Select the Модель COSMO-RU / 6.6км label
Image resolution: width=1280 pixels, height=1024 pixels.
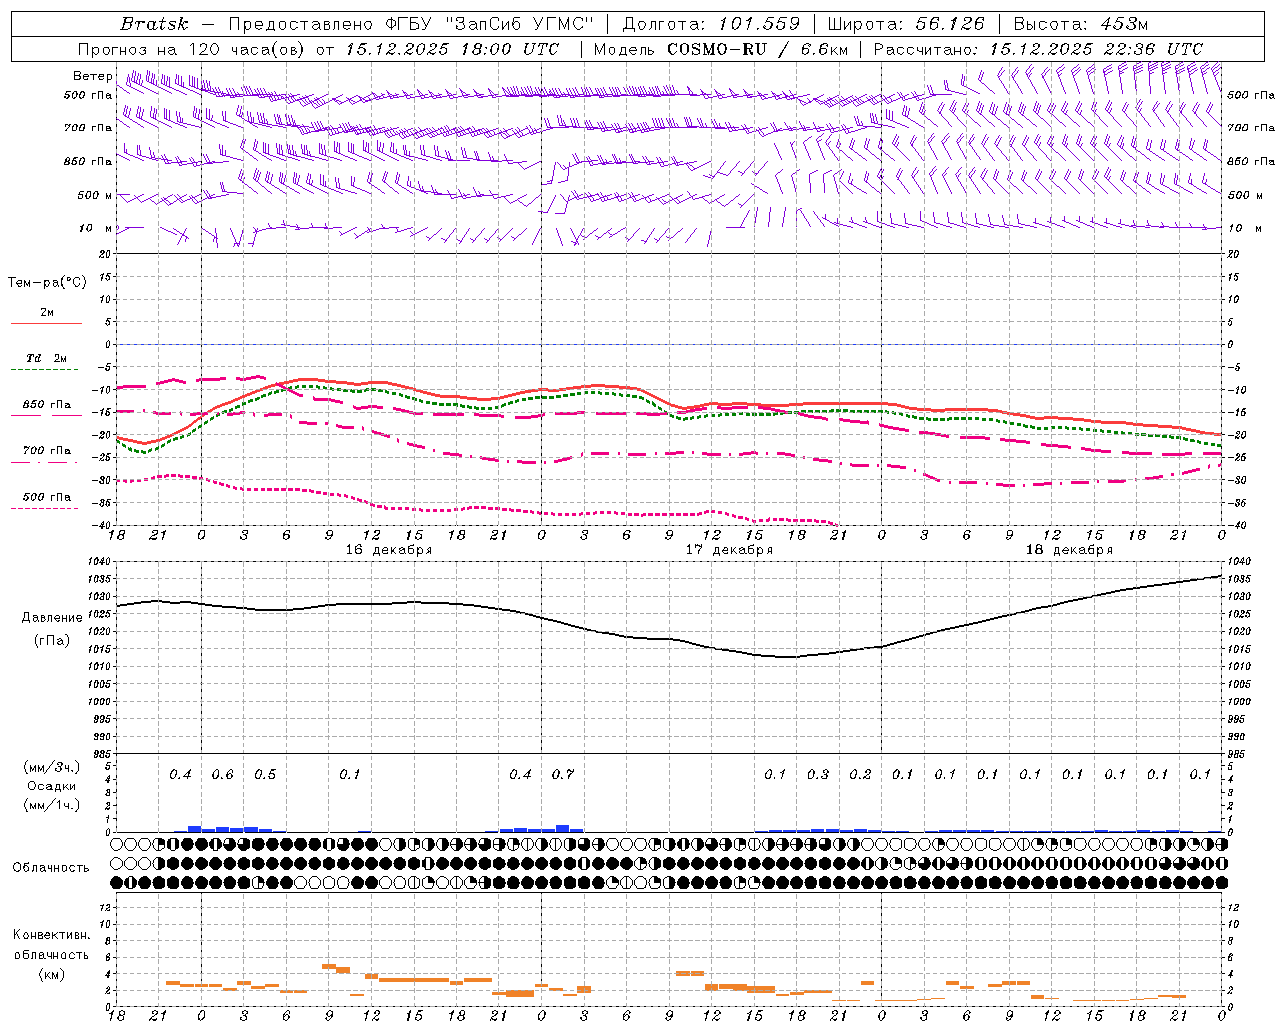click(720, 49)
